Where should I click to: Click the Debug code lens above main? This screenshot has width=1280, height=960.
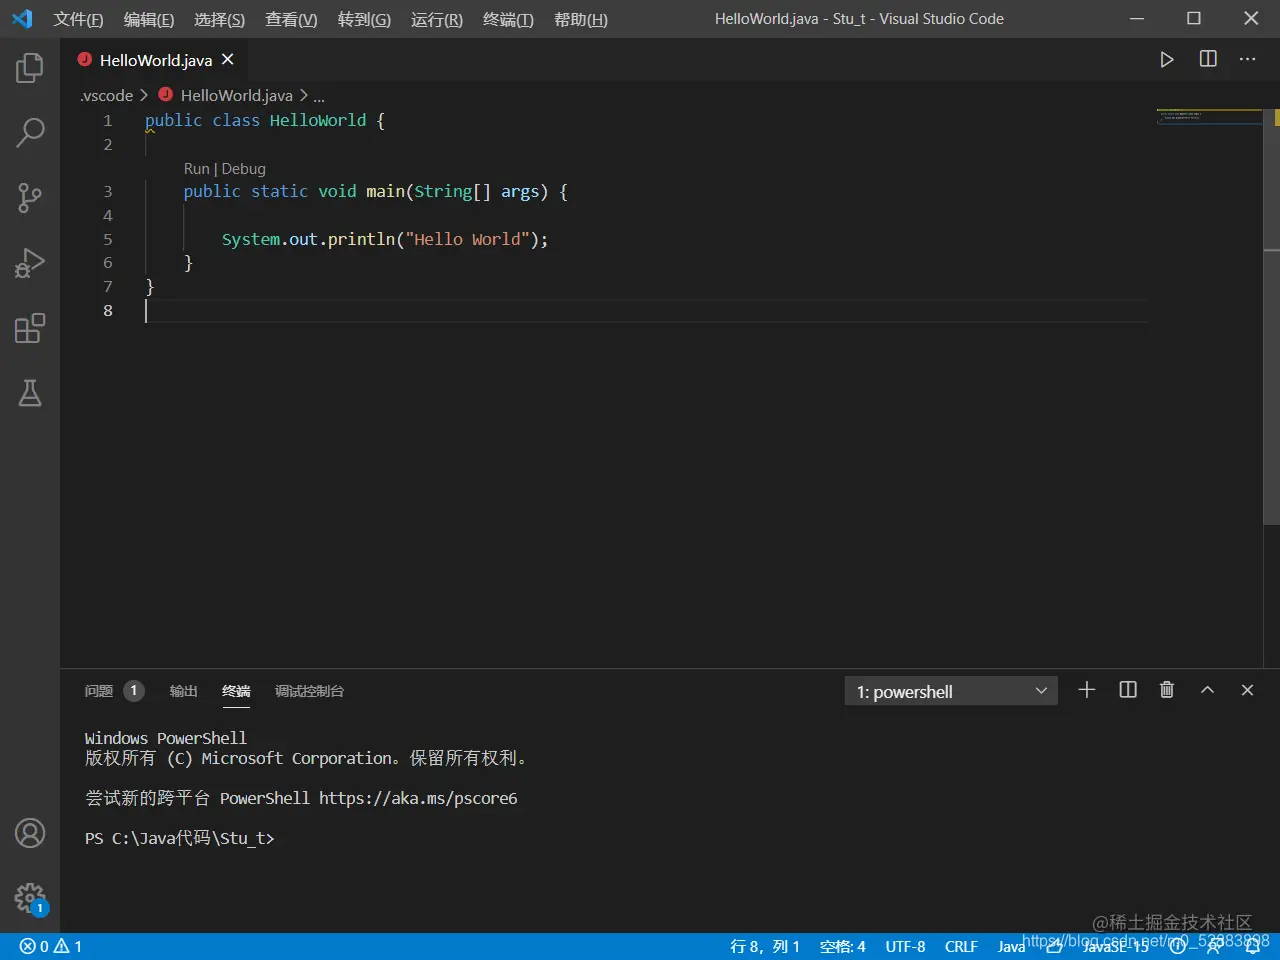(244, 169)
